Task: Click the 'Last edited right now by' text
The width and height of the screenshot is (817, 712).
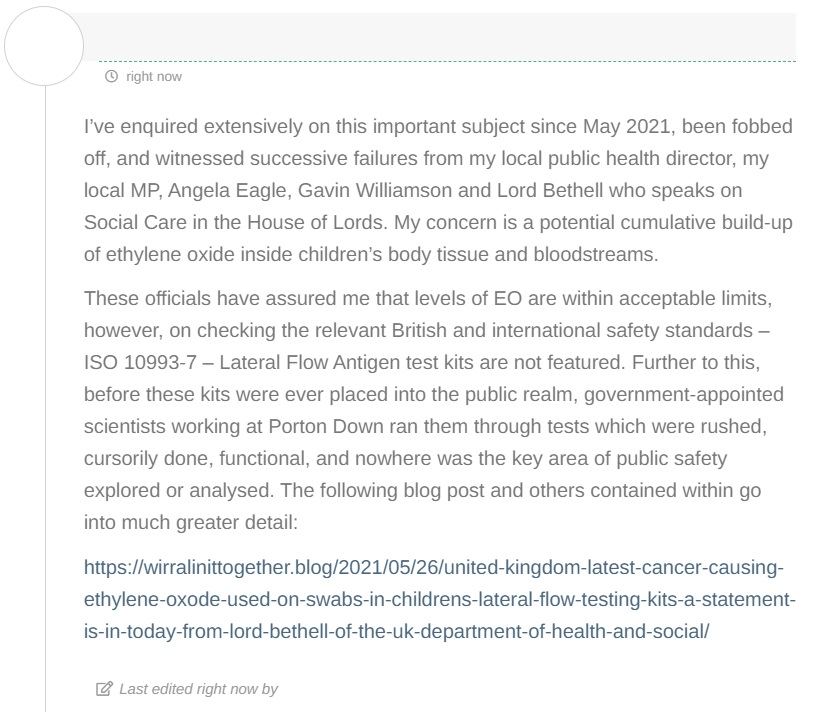Action: (x=198, y=689)
